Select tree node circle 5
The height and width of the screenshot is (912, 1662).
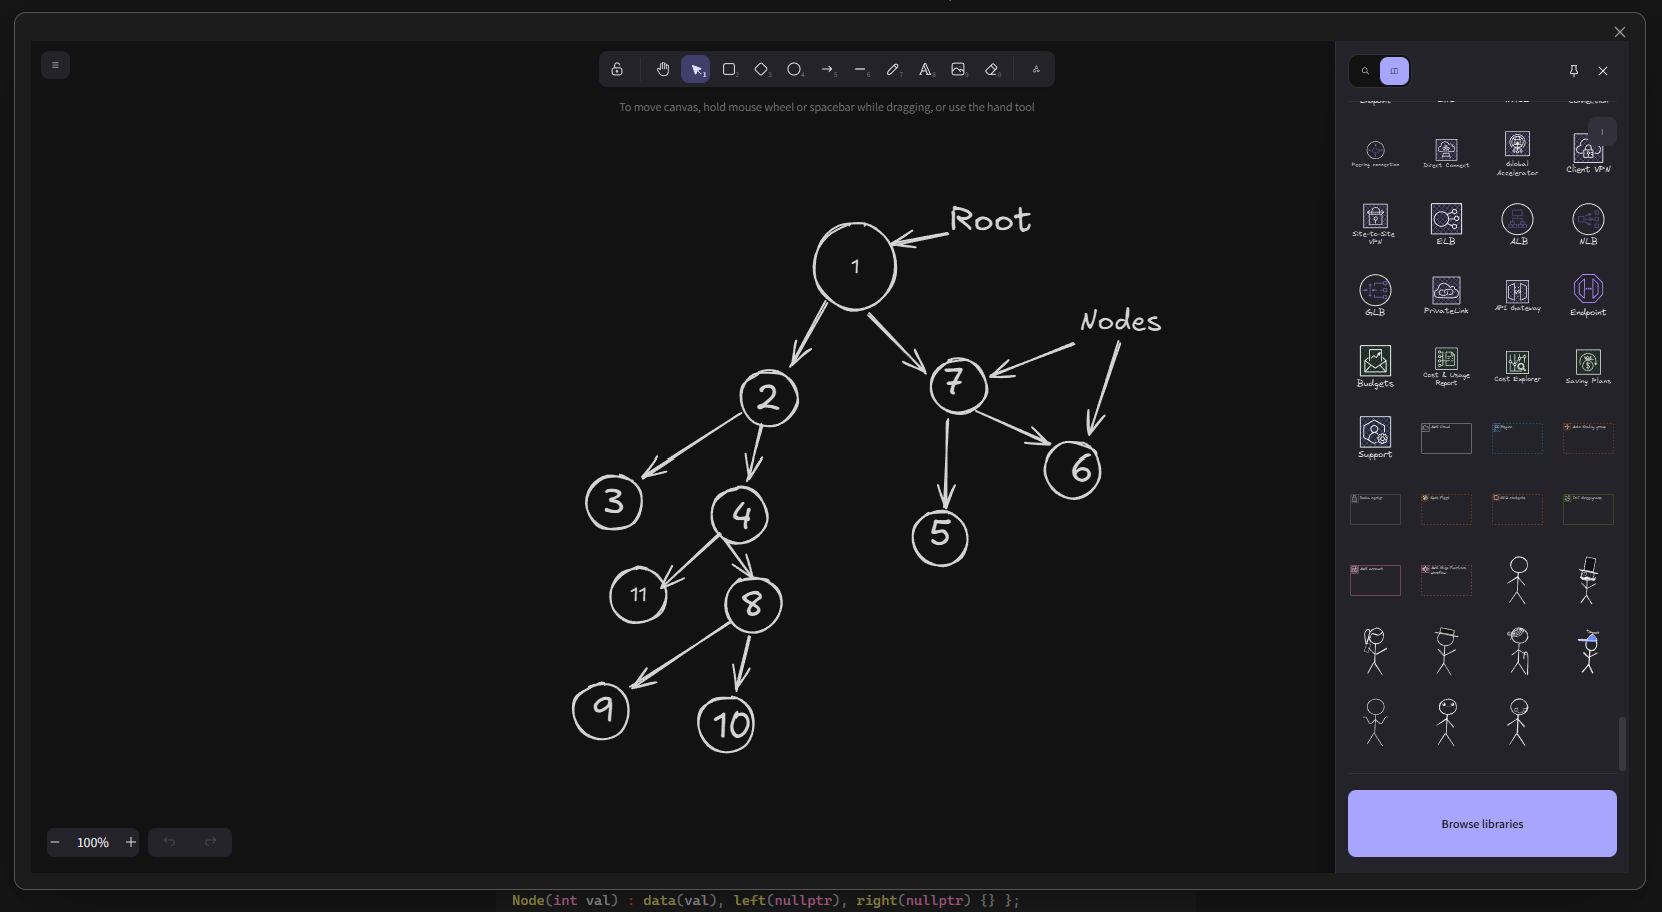pos(940,538)
